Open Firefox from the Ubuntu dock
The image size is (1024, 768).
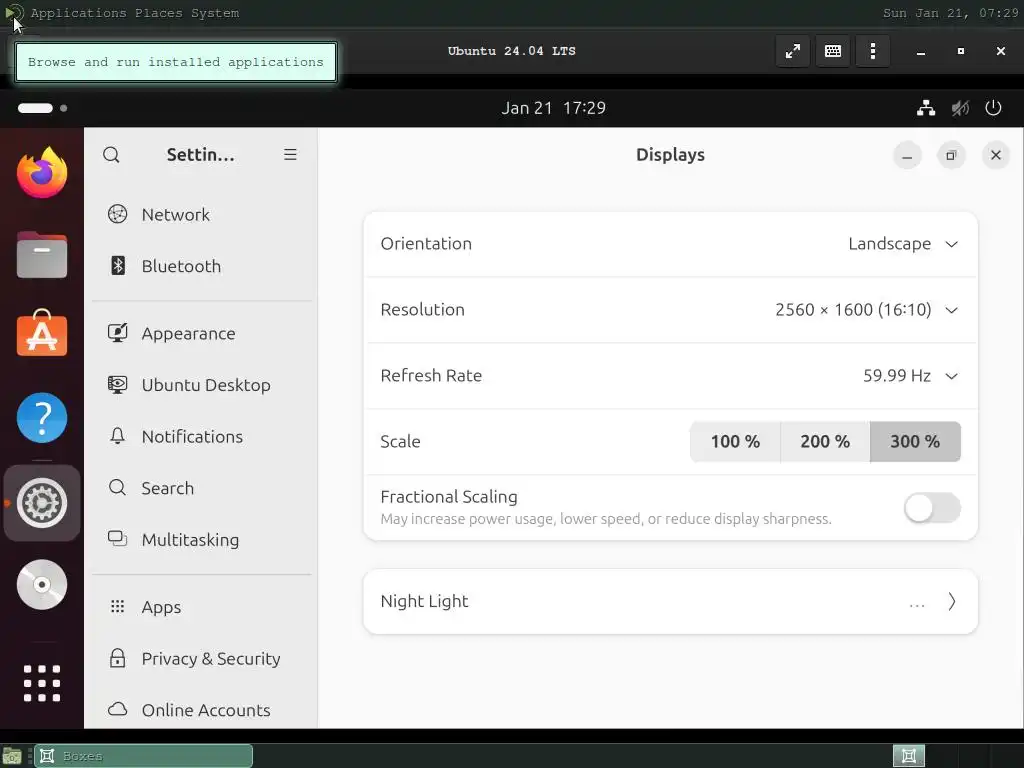(42, 172)
